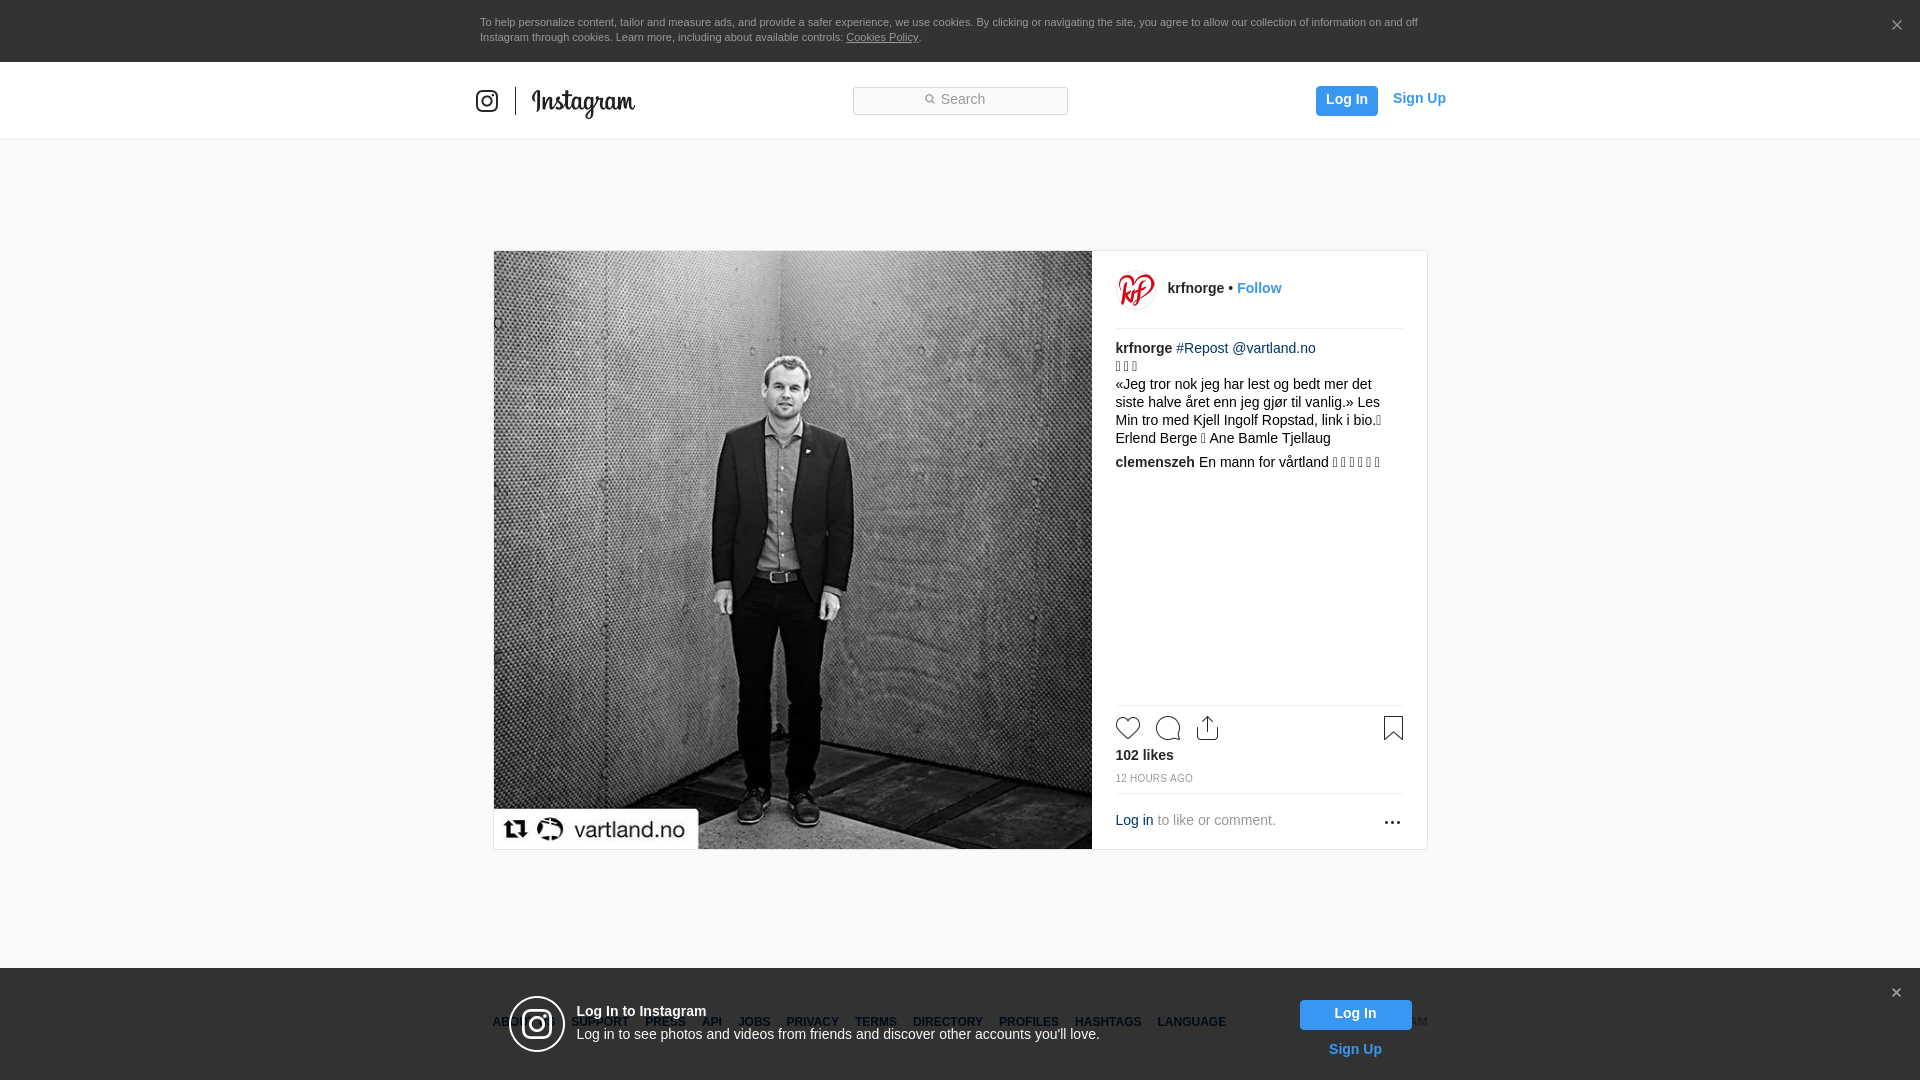Click the Instagram wordmark logo
The image size is (1920, 1080).
pos(583,102)
